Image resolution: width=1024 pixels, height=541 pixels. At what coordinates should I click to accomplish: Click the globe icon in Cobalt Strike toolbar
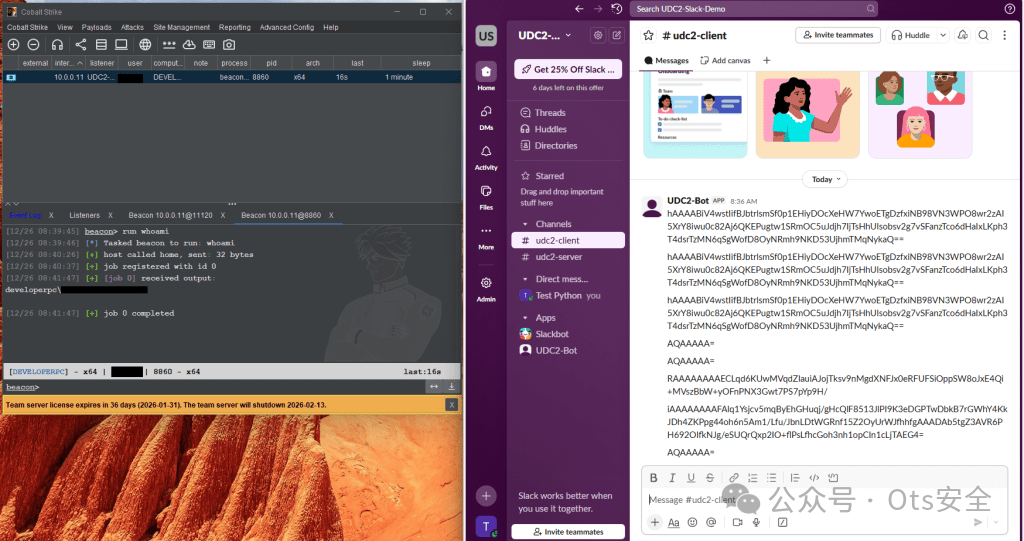[145, 44]
